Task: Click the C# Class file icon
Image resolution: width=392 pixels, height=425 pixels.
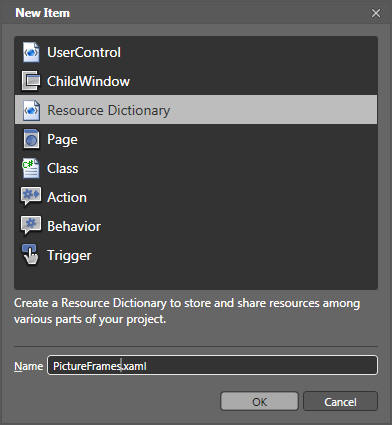Action: [x=31, y=168]
